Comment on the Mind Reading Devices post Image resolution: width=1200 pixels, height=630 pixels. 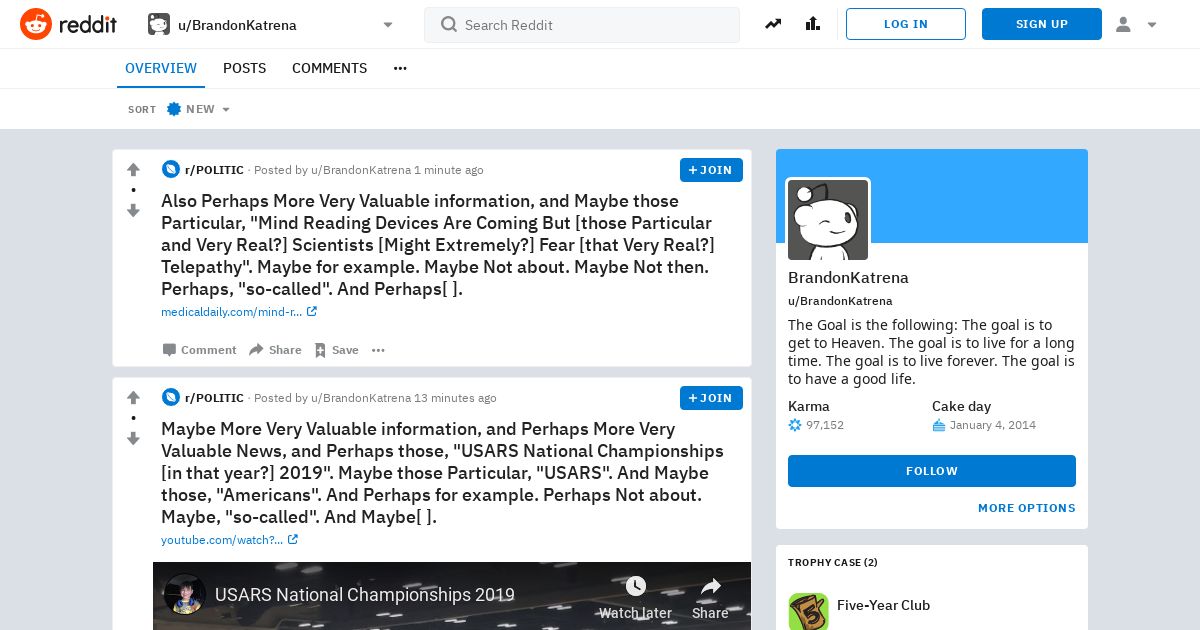pos(200,350)
